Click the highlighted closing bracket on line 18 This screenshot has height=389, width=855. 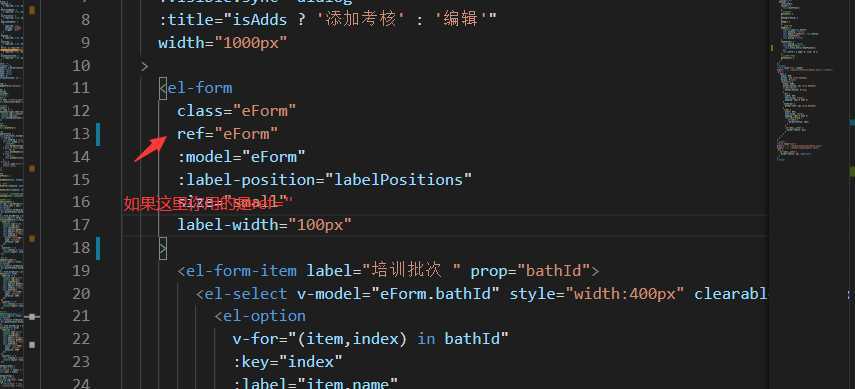click(162, 248)
